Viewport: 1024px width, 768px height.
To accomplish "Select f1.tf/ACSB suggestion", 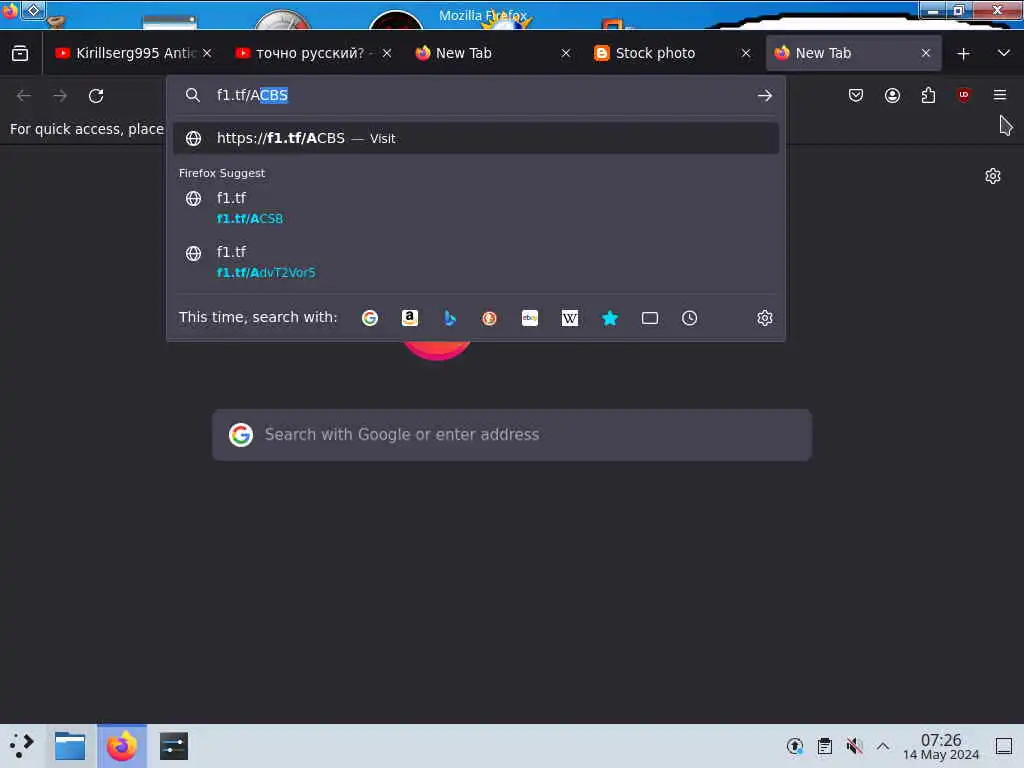I will click(x=475, y=208).
